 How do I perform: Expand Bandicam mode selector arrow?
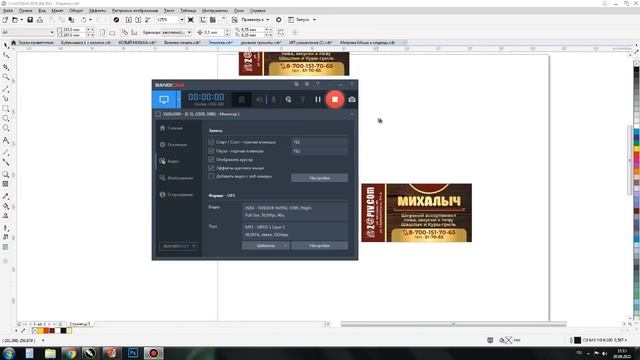[x=178, y=100]
